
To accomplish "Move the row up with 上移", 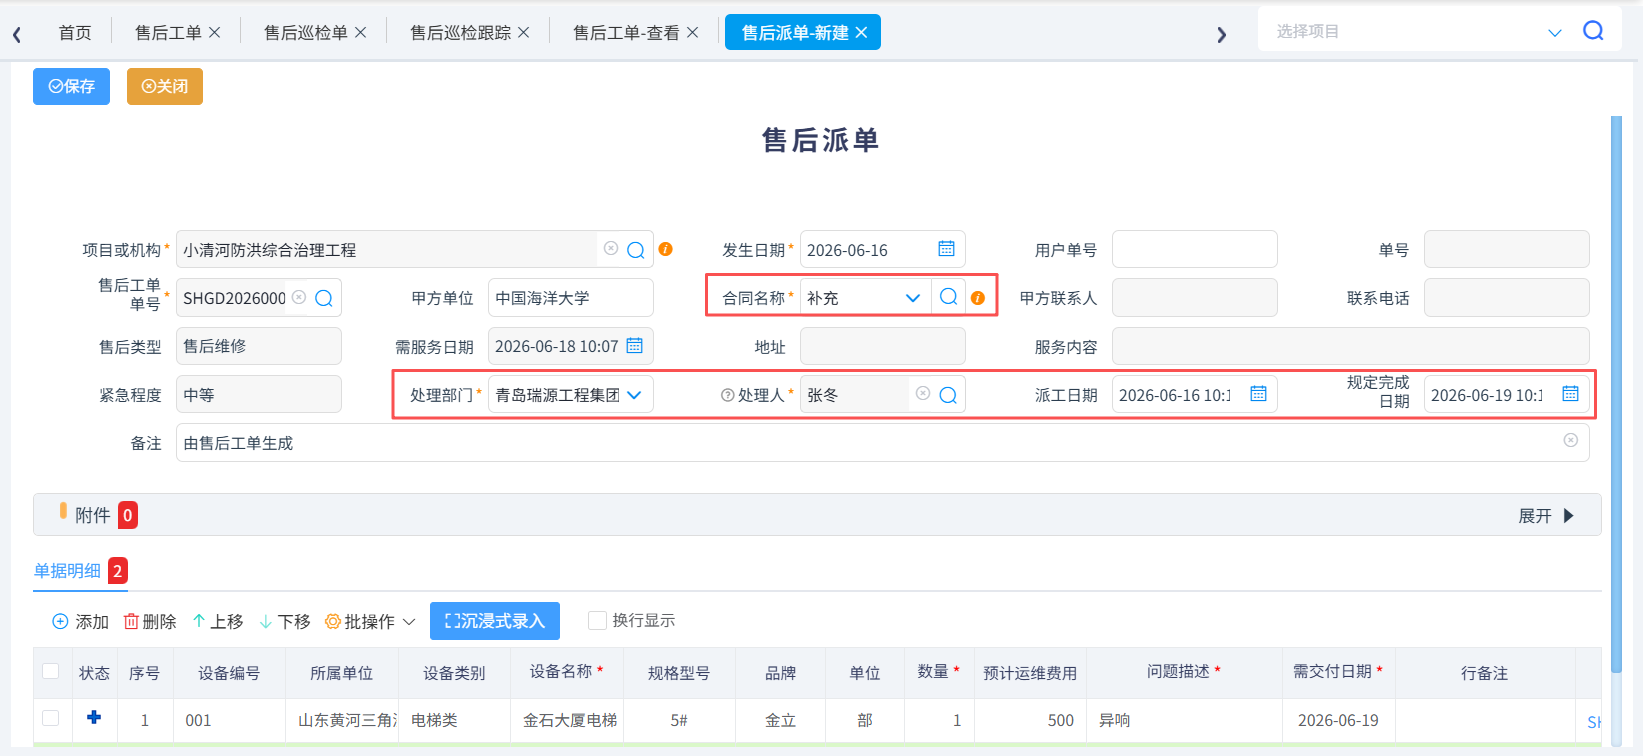I will click(x=218, y=622).
